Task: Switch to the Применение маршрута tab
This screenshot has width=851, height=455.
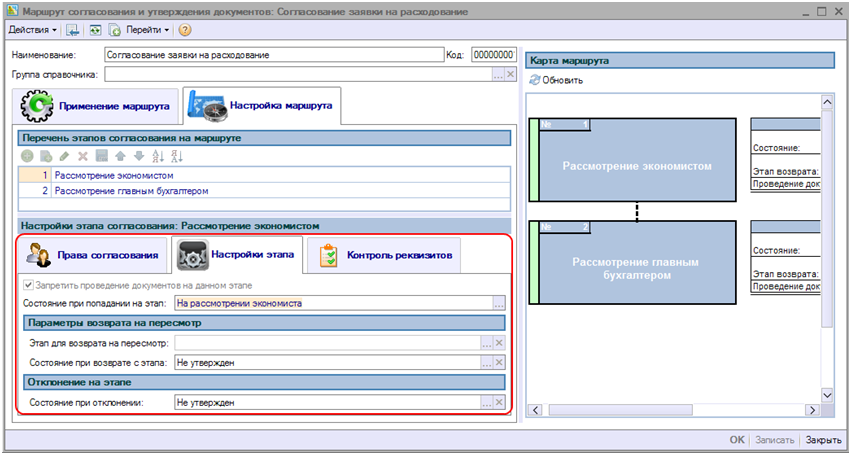Action: 97,105
